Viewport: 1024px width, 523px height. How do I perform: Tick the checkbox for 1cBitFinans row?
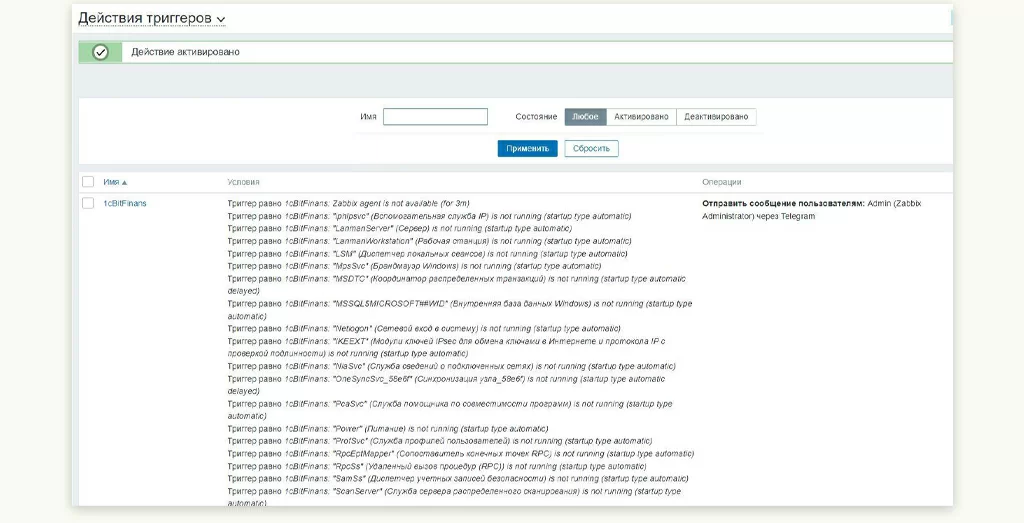pyautogui.click(x=88, y=203)
